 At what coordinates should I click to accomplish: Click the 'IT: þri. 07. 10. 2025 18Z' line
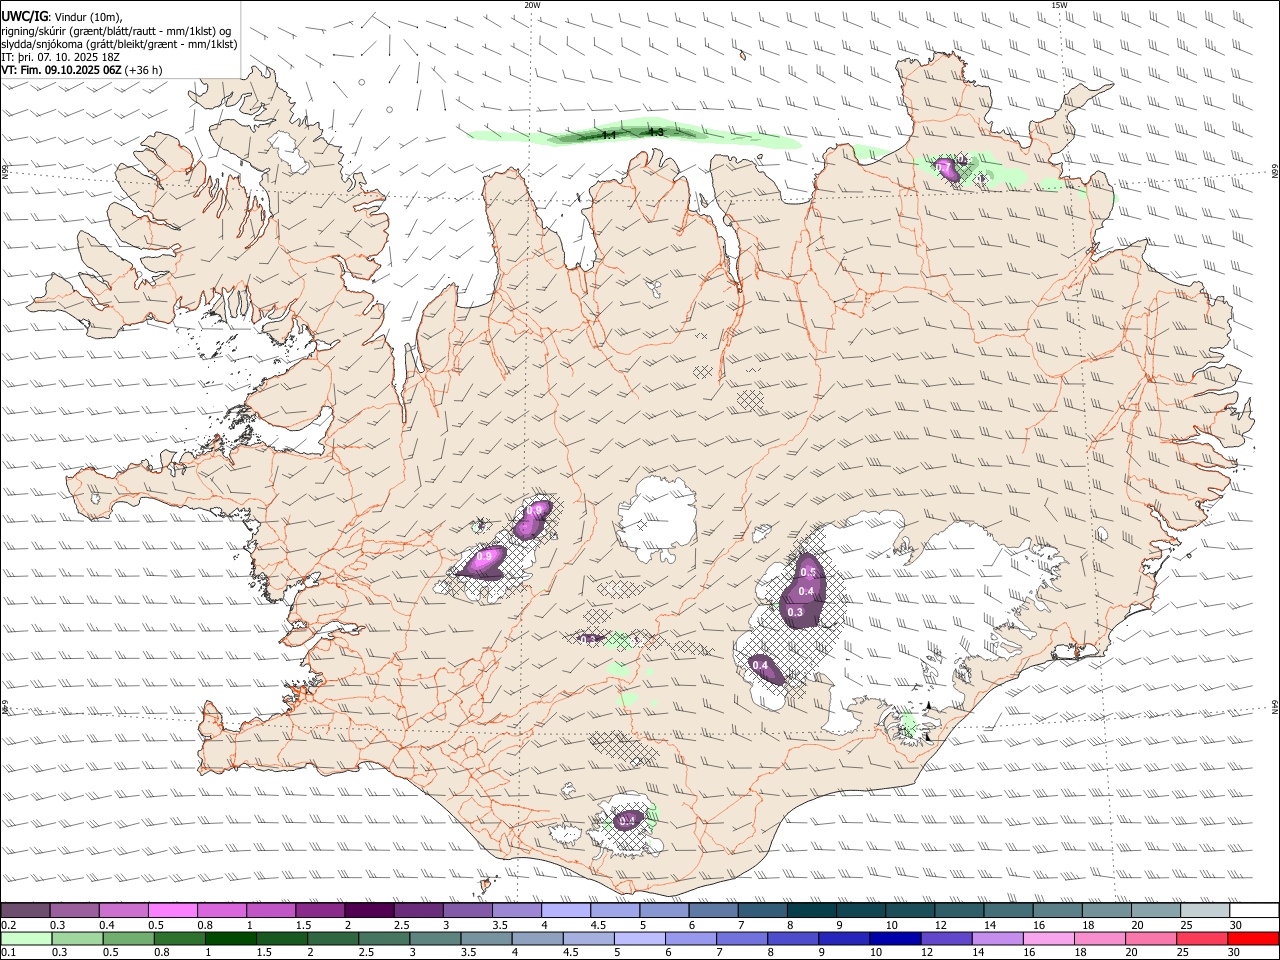pos(61,57)
